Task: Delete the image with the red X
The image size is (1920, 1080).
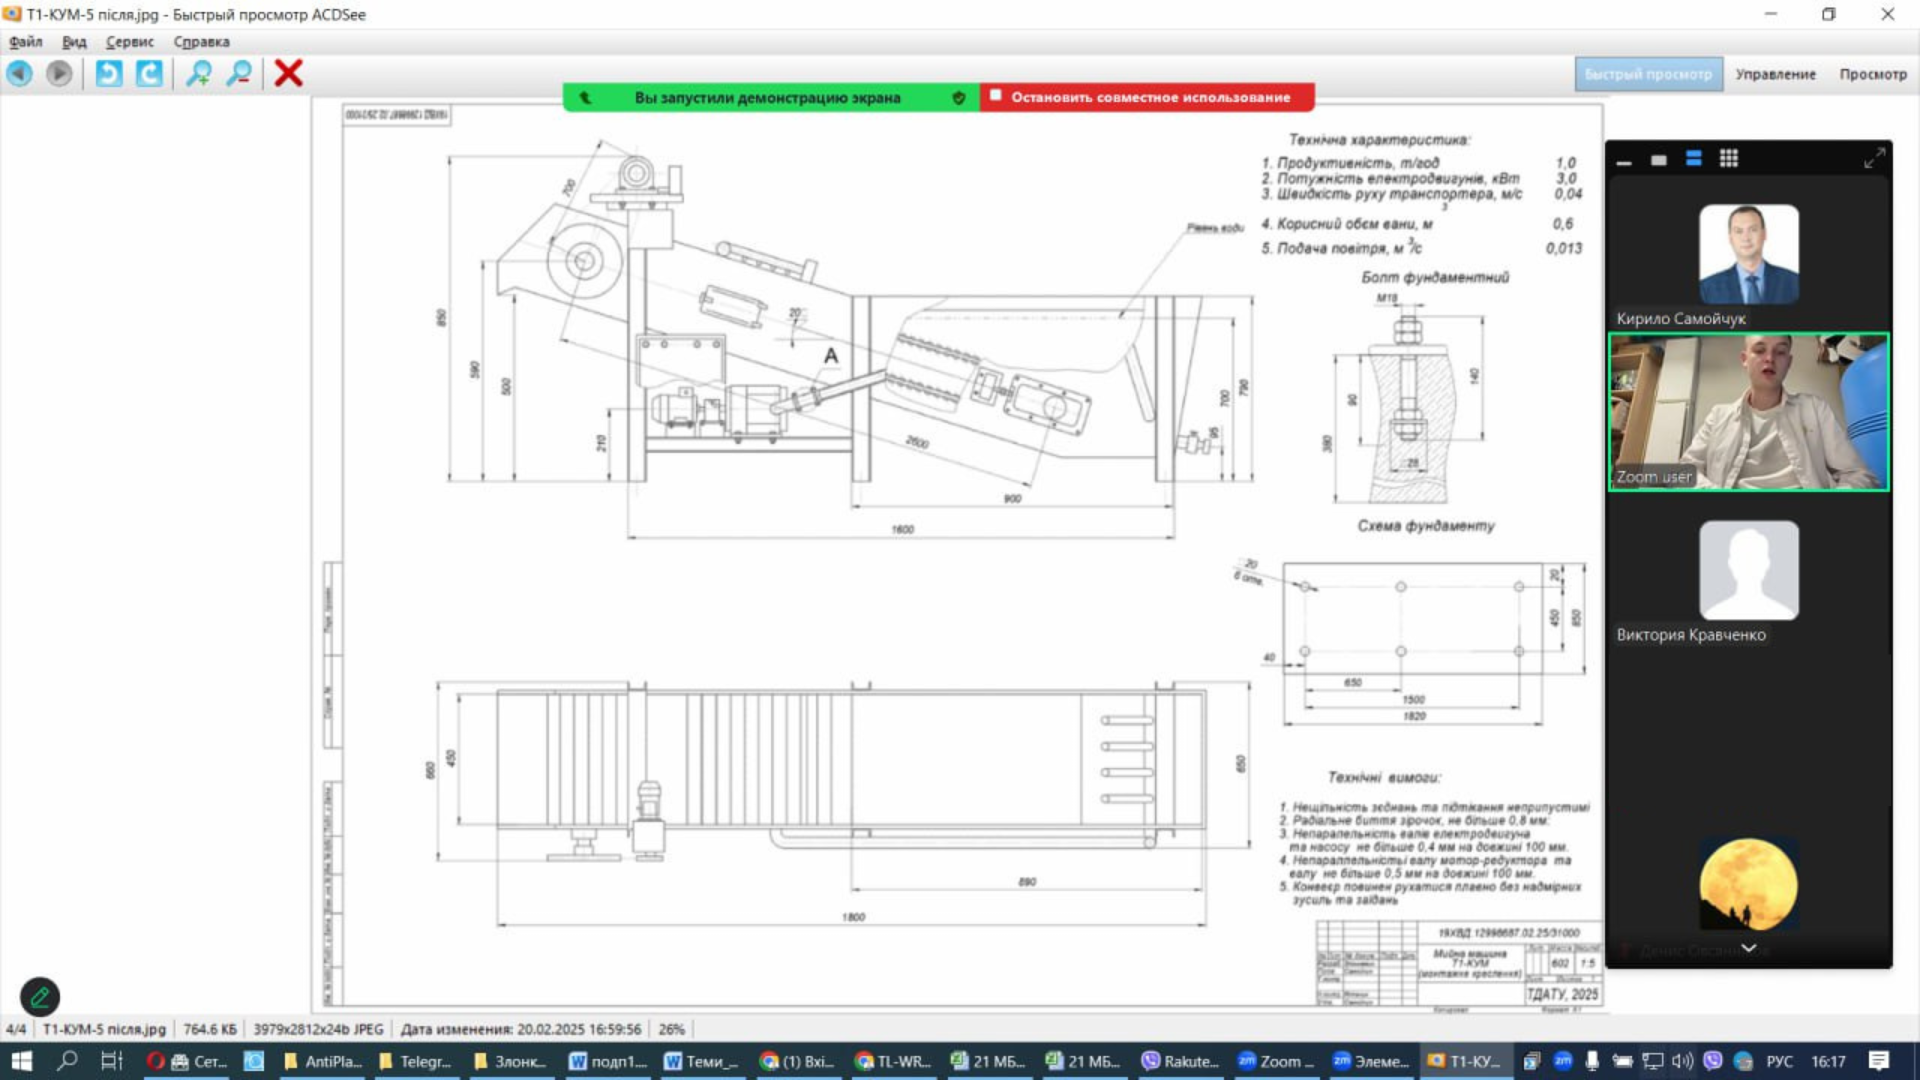Action: 289,73
